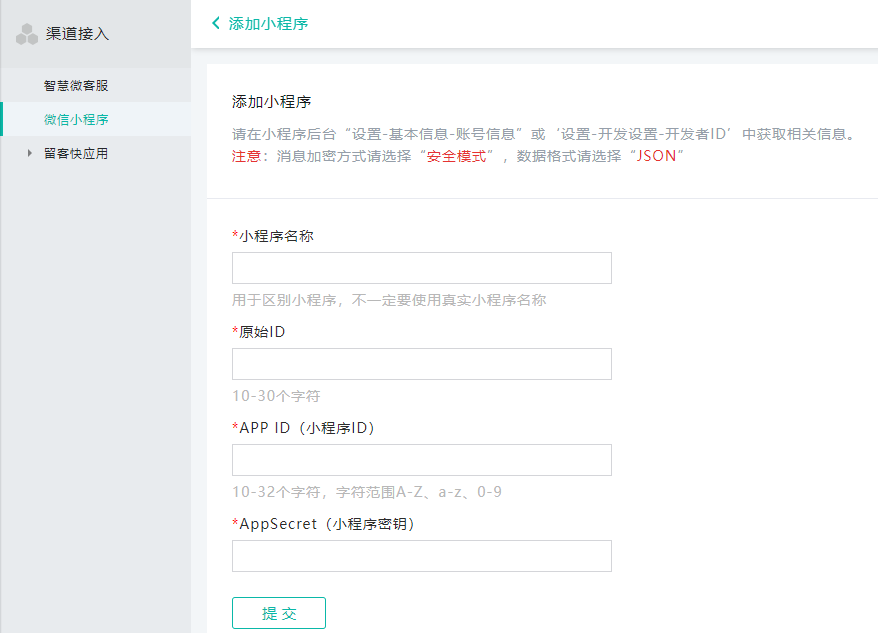Click the 添加小程序 back link text
Screen dimensions: 878x633
(x=268, y=23)
